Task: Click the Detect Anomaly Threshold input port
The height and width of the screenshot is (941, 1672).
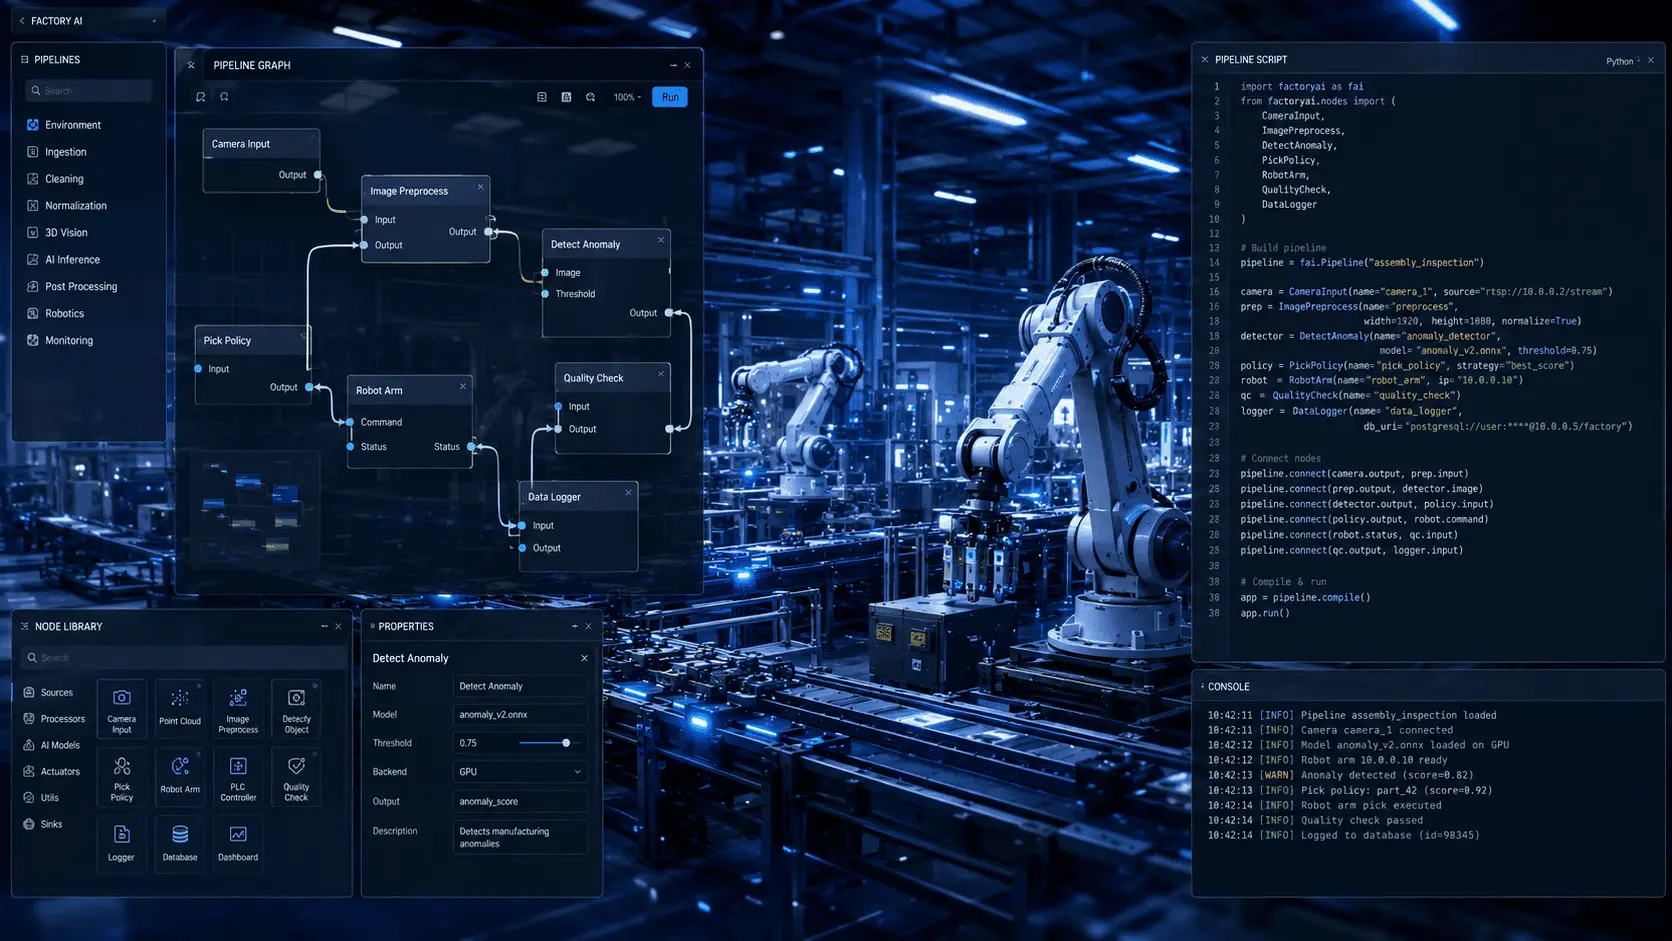Action: pos(545,294)
